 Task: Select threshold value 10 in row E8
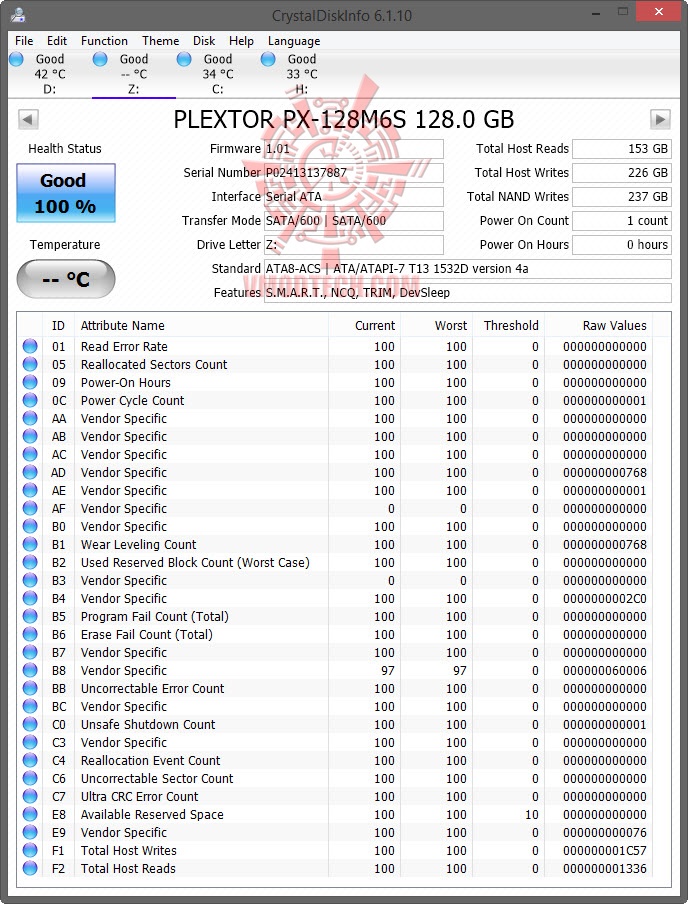[x=532, y=815]
